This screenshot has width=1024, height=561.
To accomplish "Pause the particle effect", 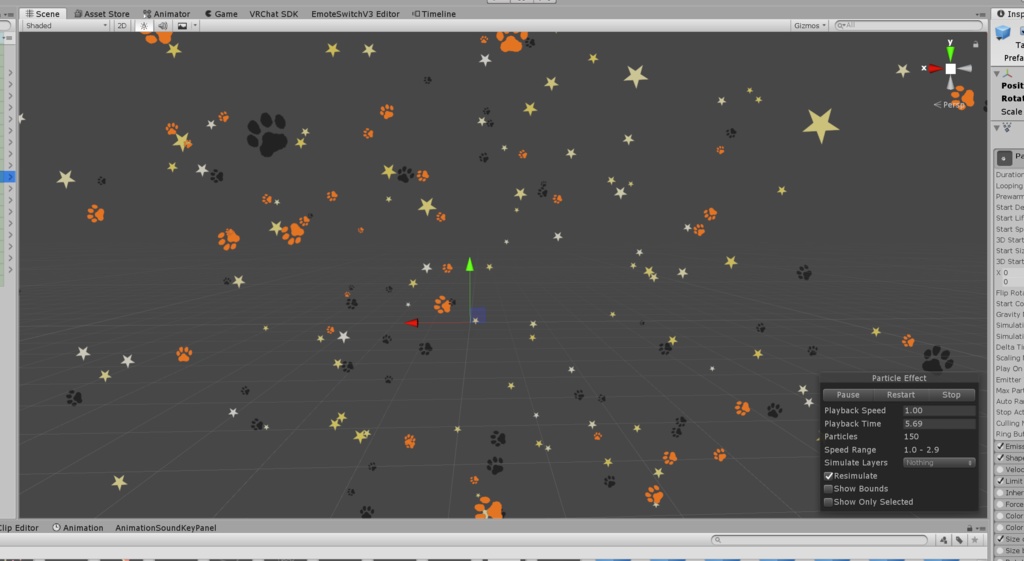I will point(848,395).
